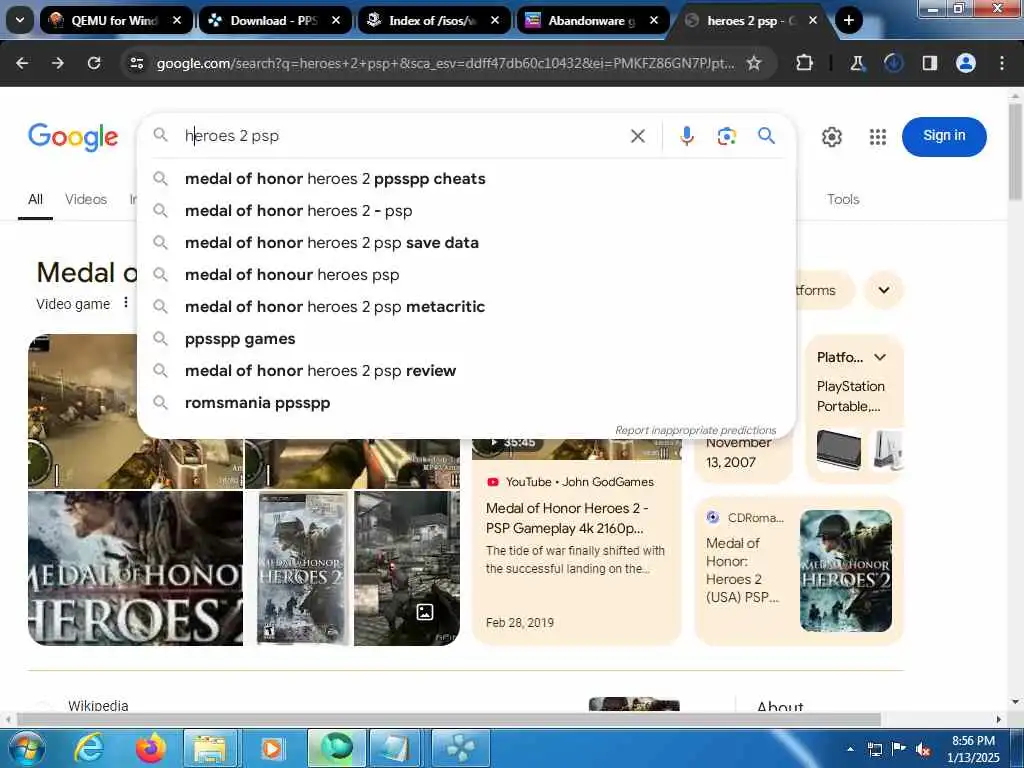This screenshot has width=1024, height=768.
Task: Open gameplay screenshot with image icon
Action: click(407, 568)
